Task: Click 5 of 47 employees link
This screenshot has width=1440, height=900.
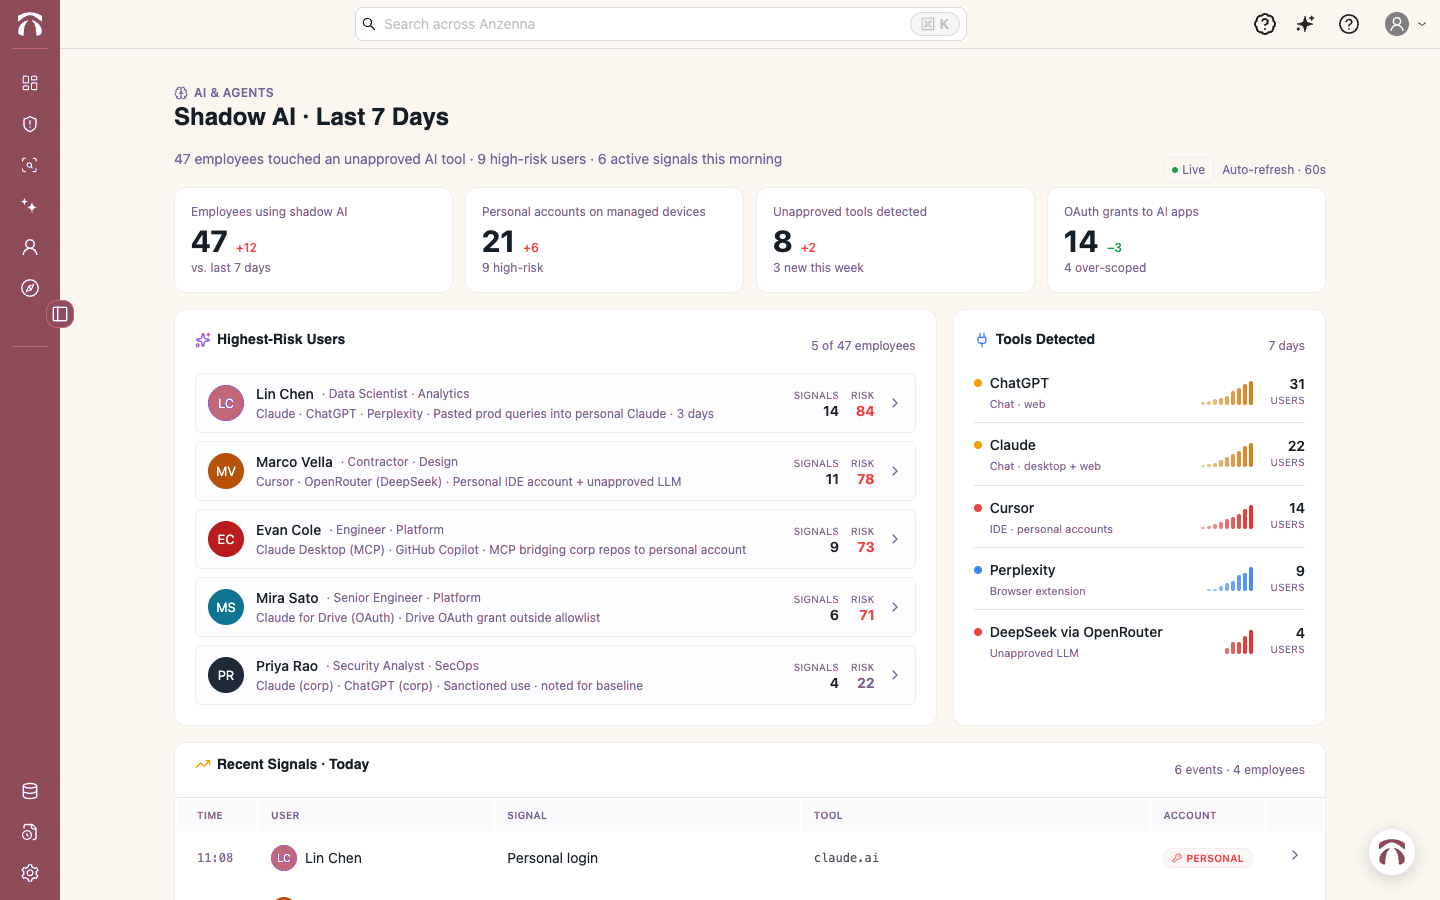Action: pyautogui.click(x=863, y=346)
